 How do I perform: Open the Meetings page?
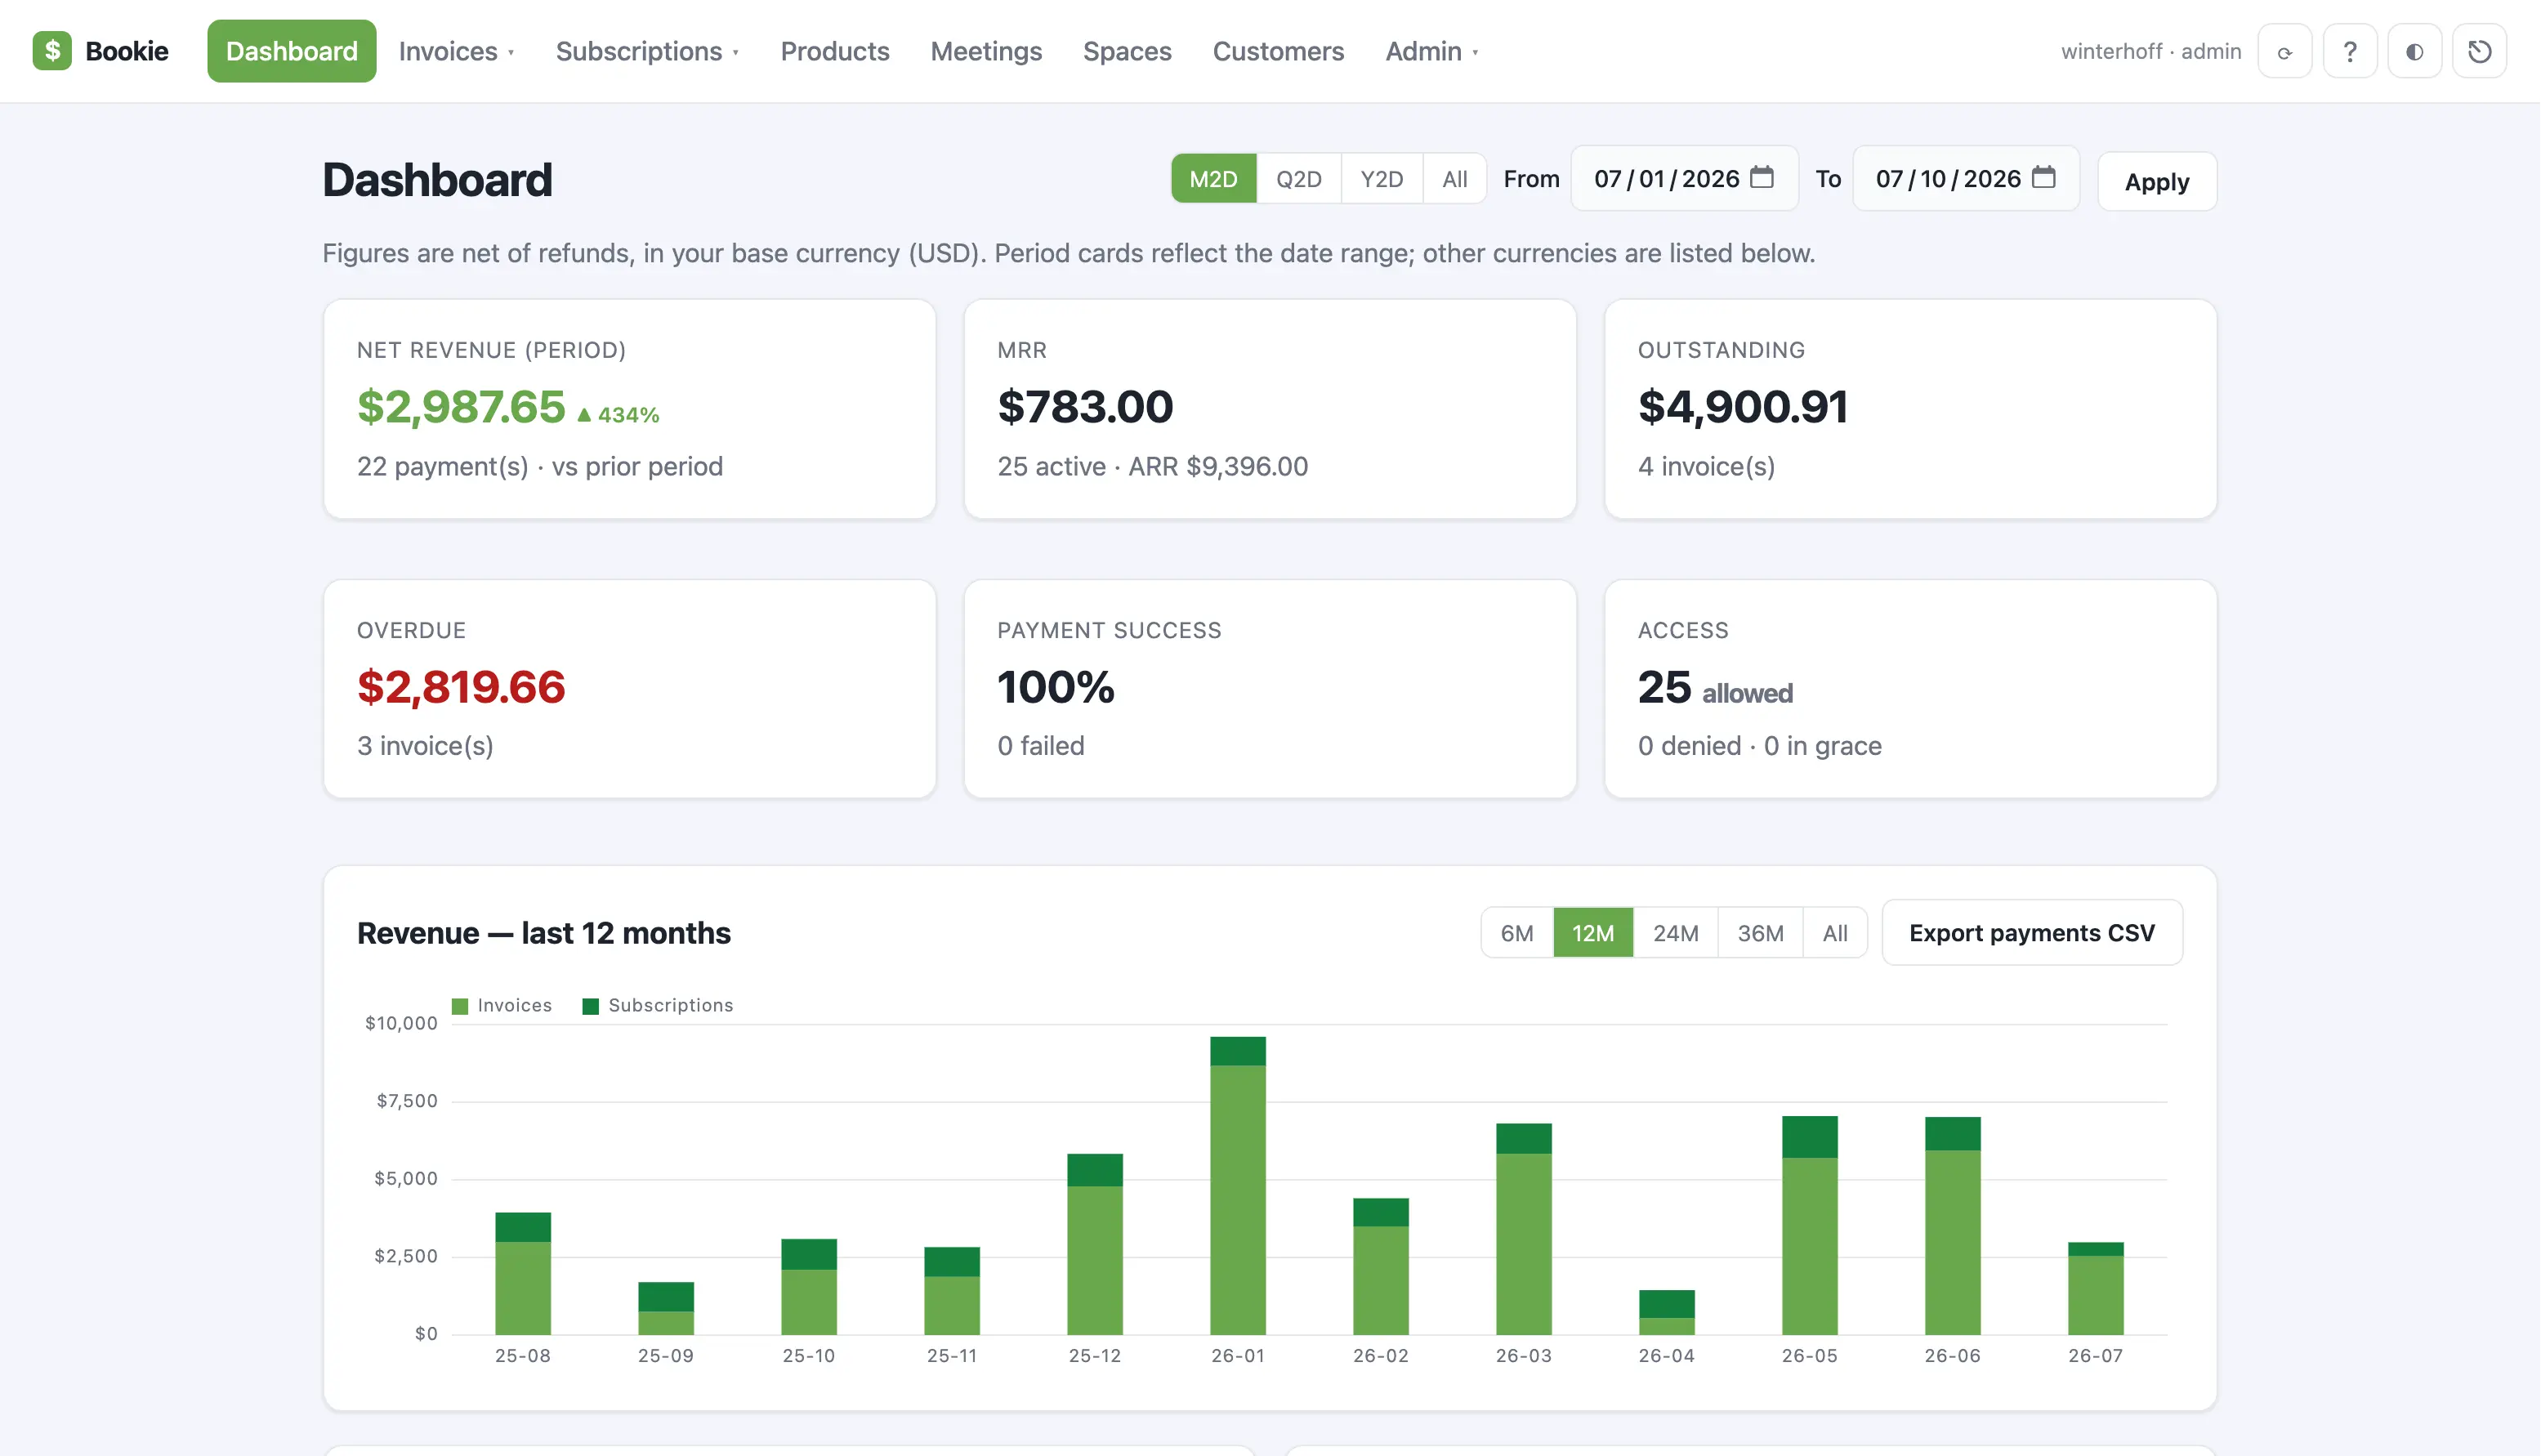(986, 51)
